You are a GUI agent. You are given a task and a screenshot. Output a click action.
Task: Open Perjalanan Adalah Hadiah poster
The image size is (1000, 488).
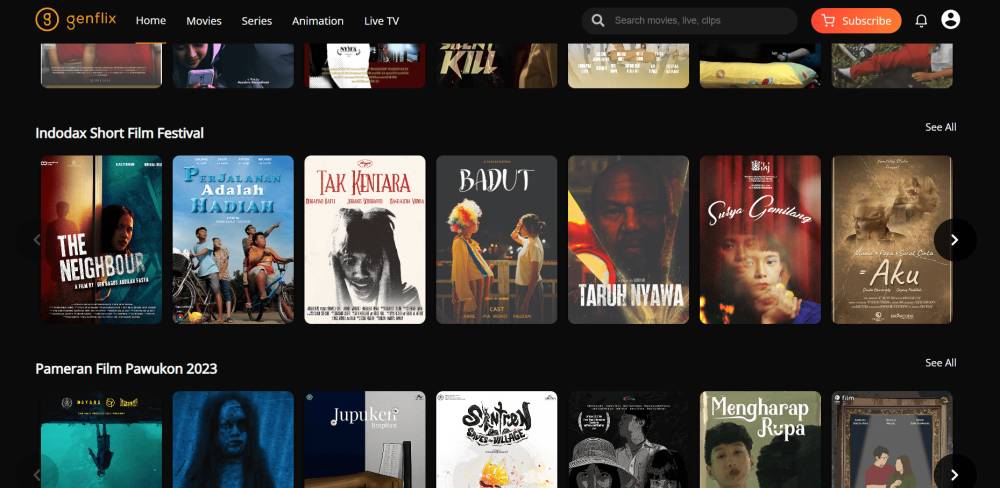tap(233, 239)
